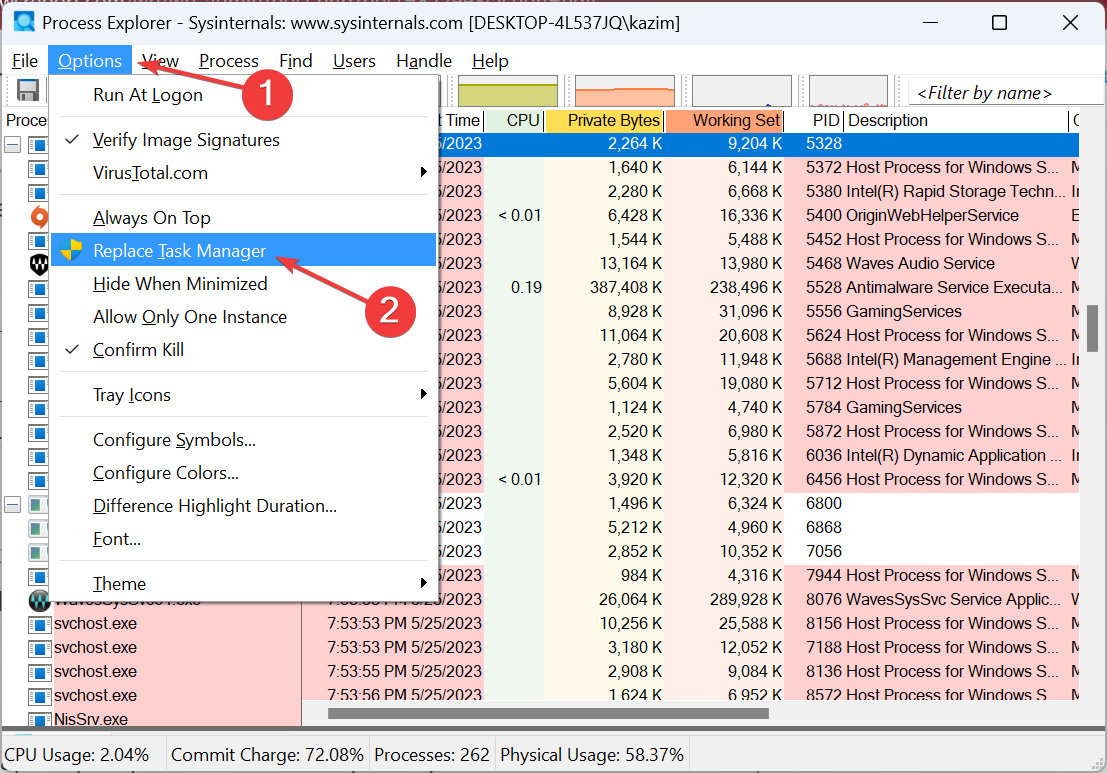The height and width of the screenshot is (773, 1107).
Task: Click the Filter by name field
Action: (x=1006, y=92)
